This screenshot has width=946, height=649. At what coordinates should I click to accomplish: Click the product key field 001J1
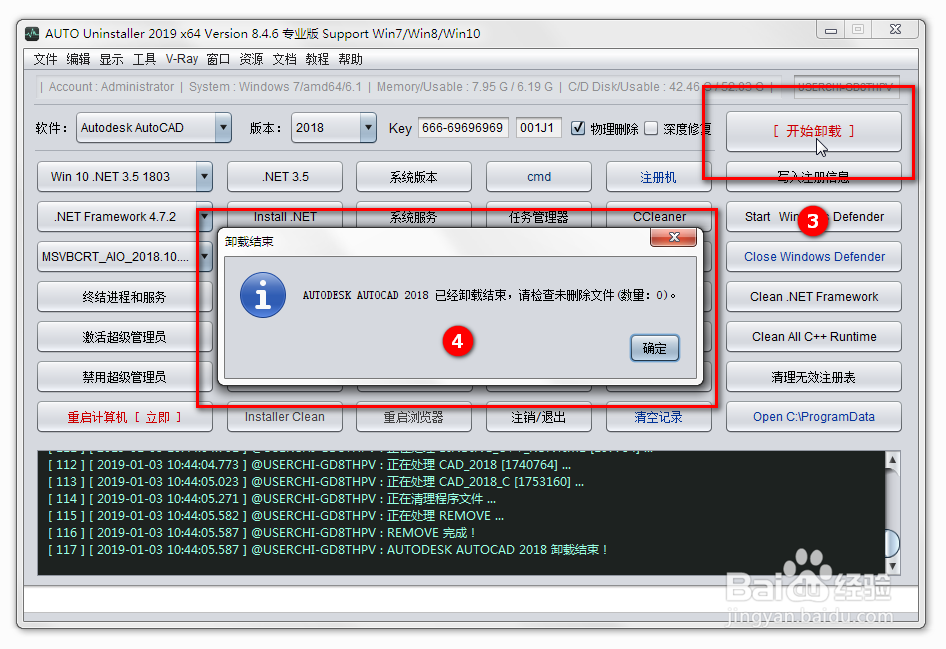[x=538, y=128]
